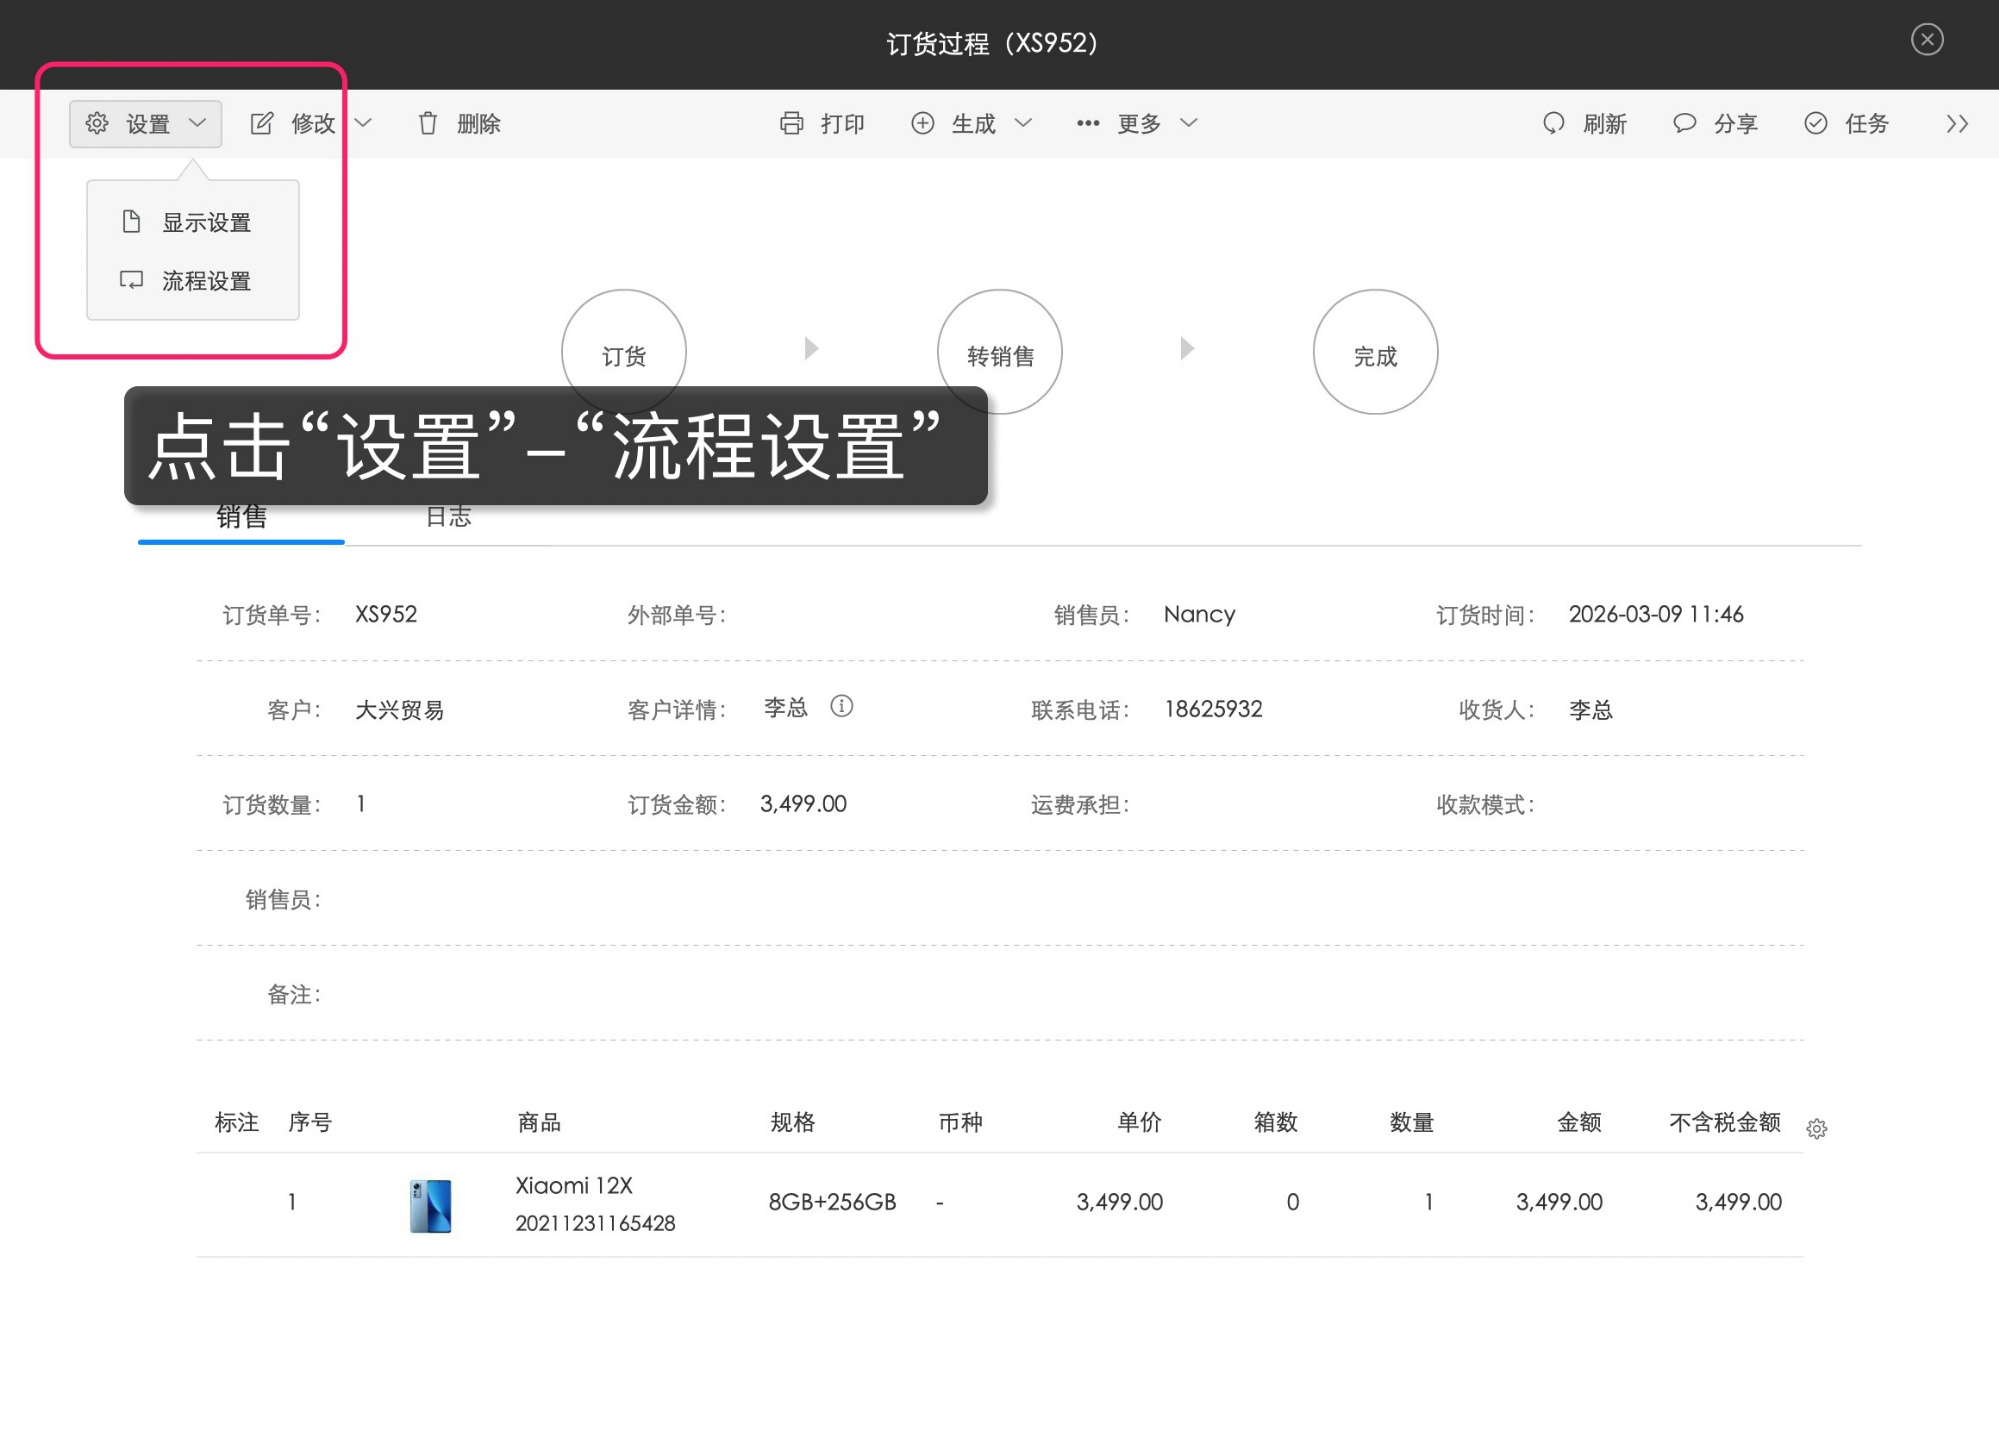
Task: Click the 生成 plus icon
Action: click(x=924, y=122)
